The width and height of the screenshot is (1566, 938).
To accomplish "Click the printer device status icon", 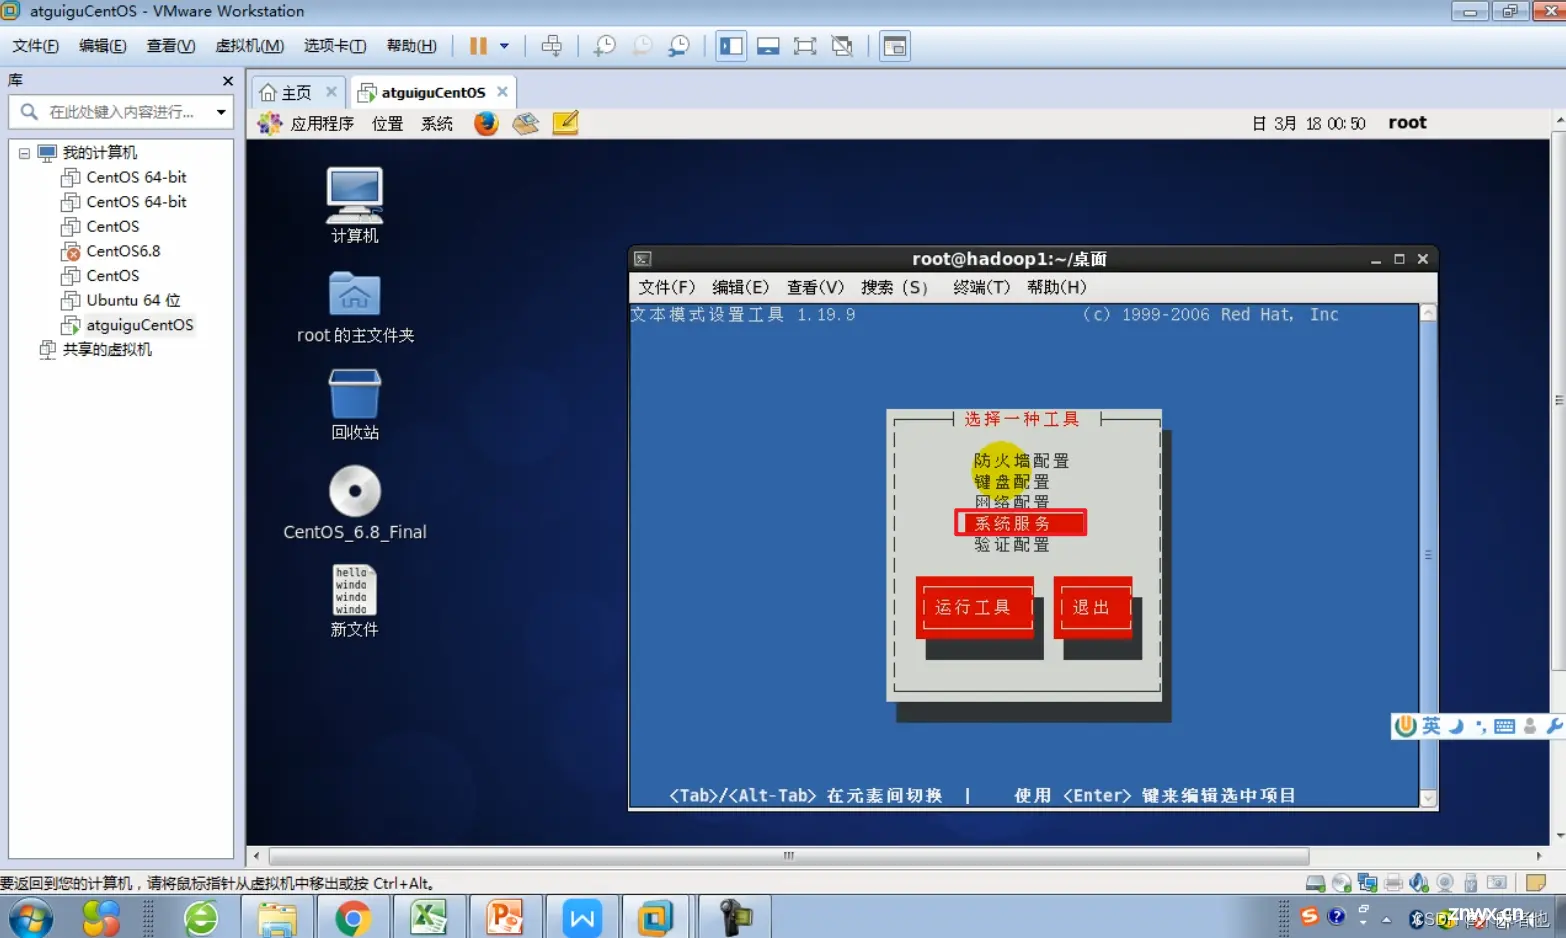I will tap(1393, 883).
